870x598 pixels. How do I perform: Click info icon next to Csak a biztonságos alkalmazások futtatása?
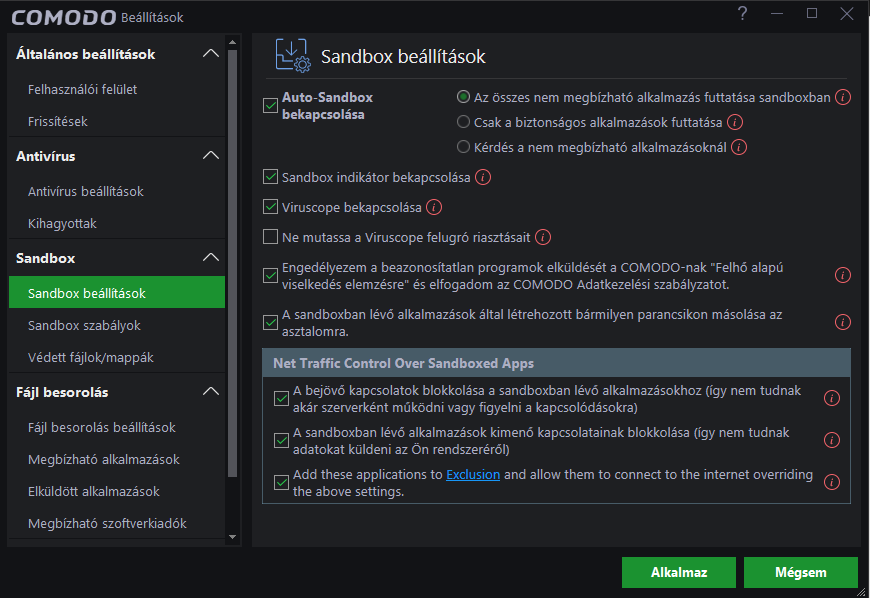[735, 123]
